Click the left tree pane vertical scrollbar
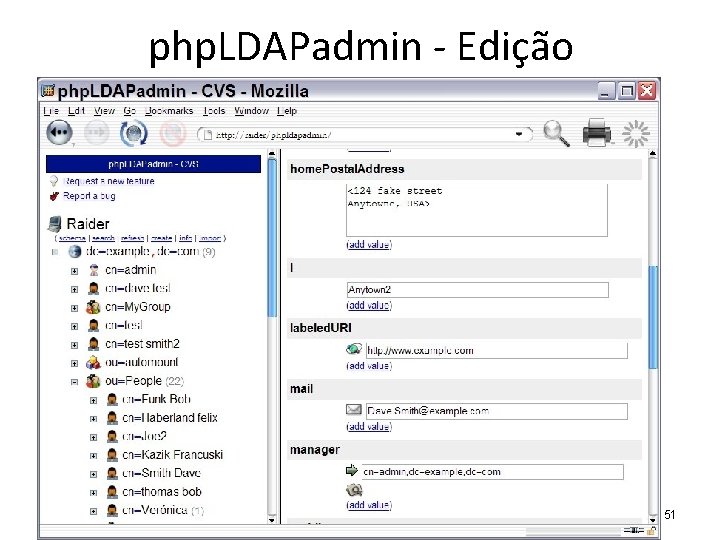720x540 pixels. [x=272, y=337]
